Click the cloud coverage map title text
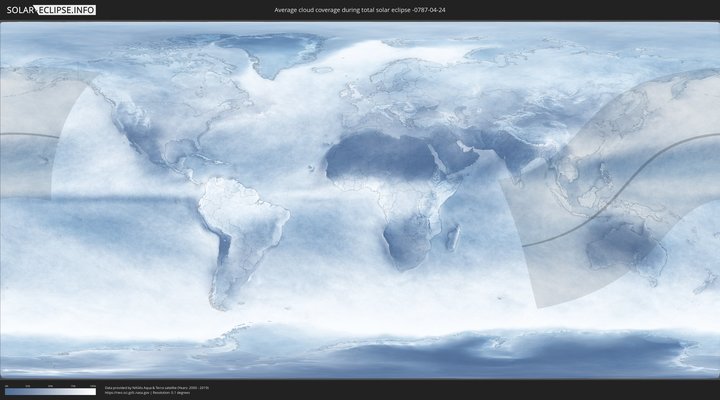 pyautogui.click(x=359, y=10)
